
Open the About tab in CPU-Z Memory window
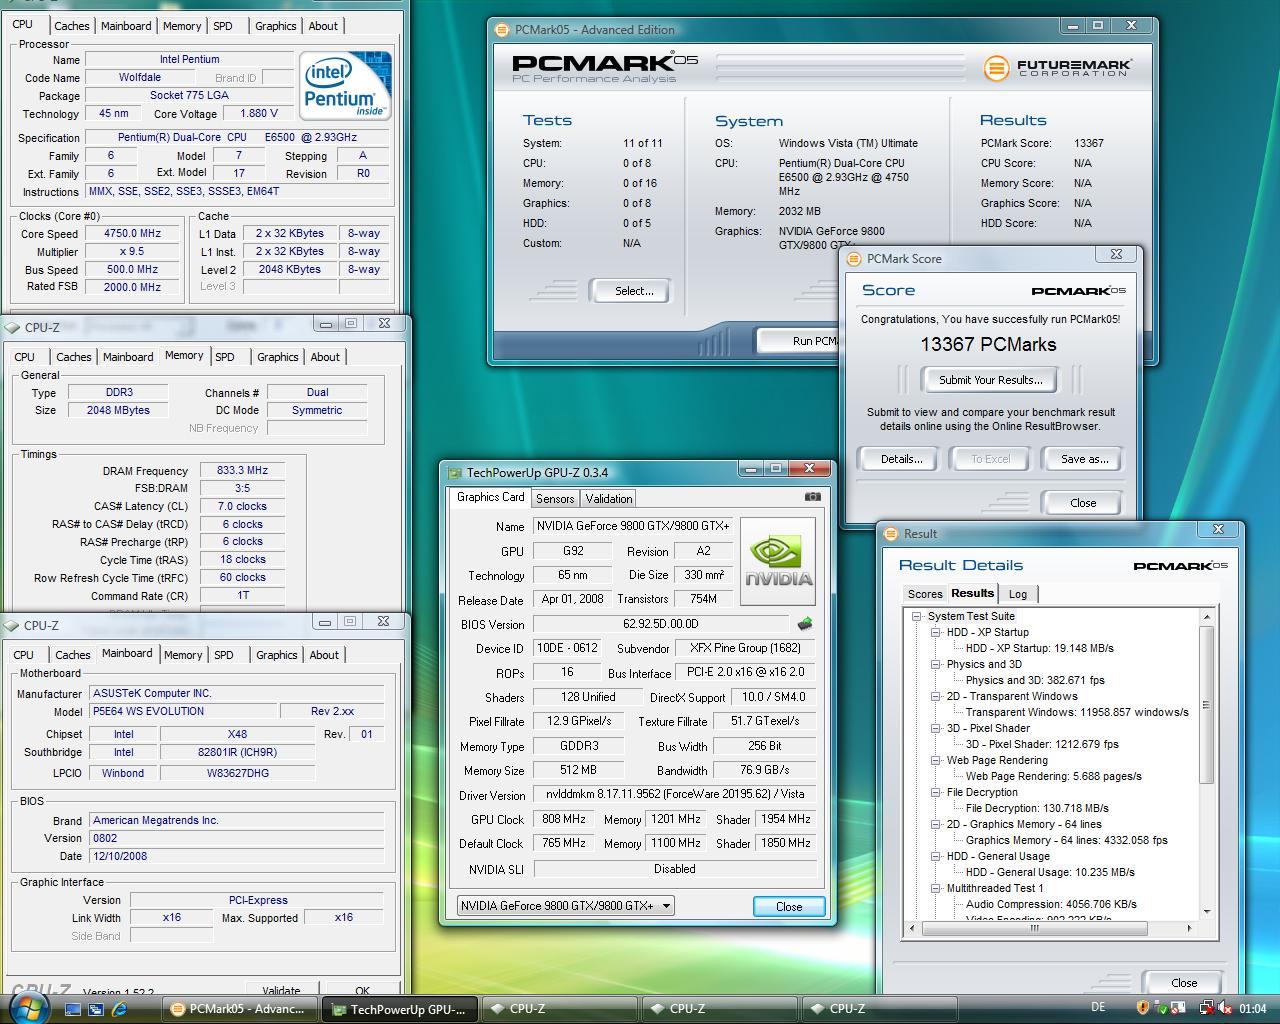324,357
